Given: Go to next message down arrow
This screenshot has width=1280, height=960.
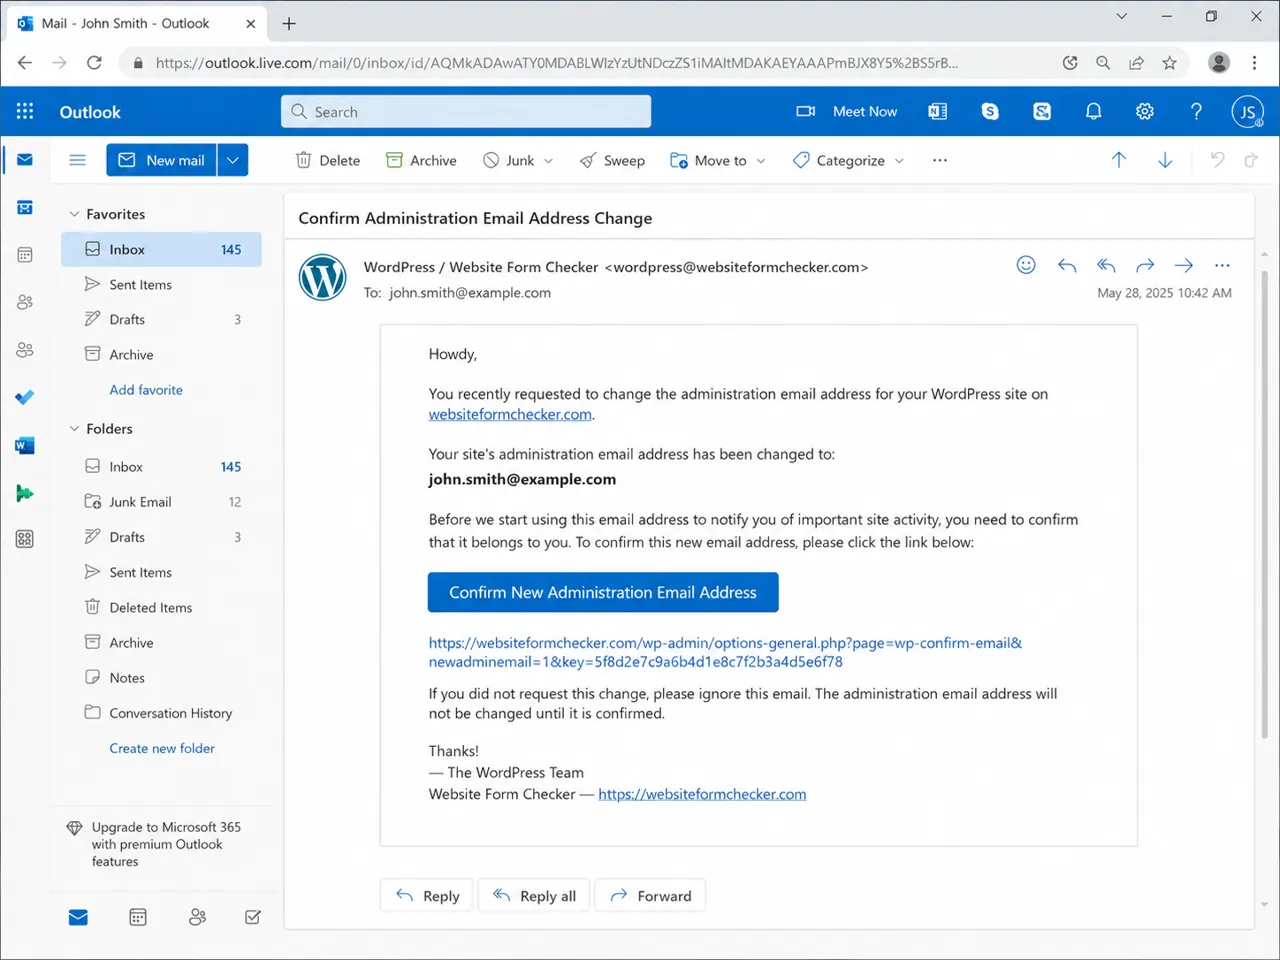Looking at the screenshot, I should point(1165,160).
